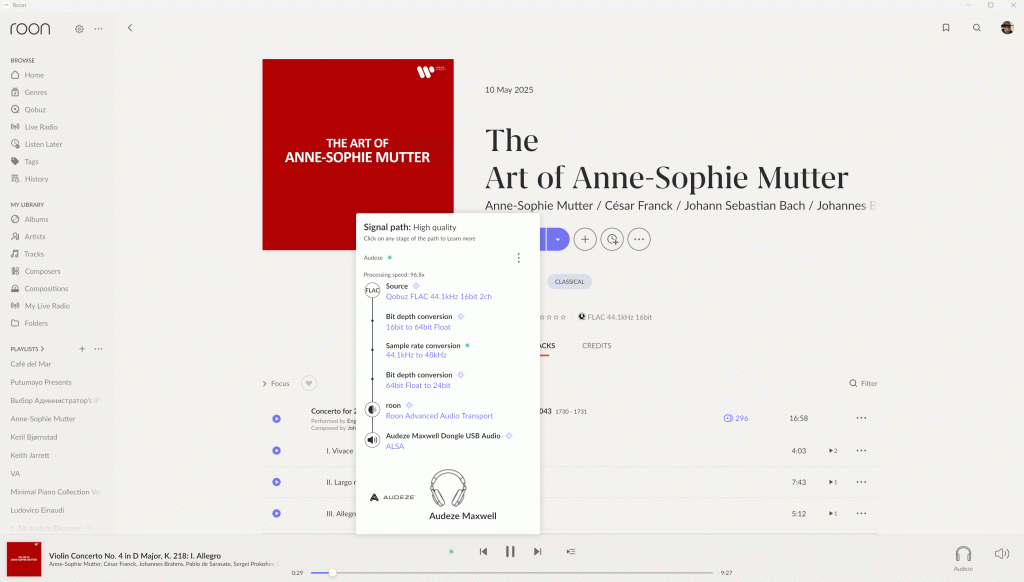The image size is (1024, 582).
Task: Click the signal path quality dot in transport bar
Action: pyautogui.click(x=451, y=552)
